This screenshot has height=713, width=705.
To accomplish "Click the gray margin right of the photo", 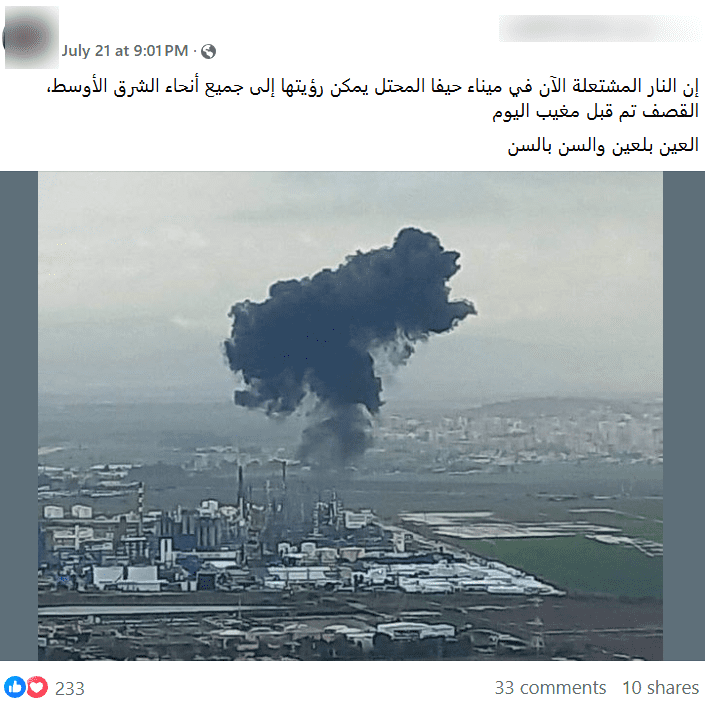I will point(684,416).
